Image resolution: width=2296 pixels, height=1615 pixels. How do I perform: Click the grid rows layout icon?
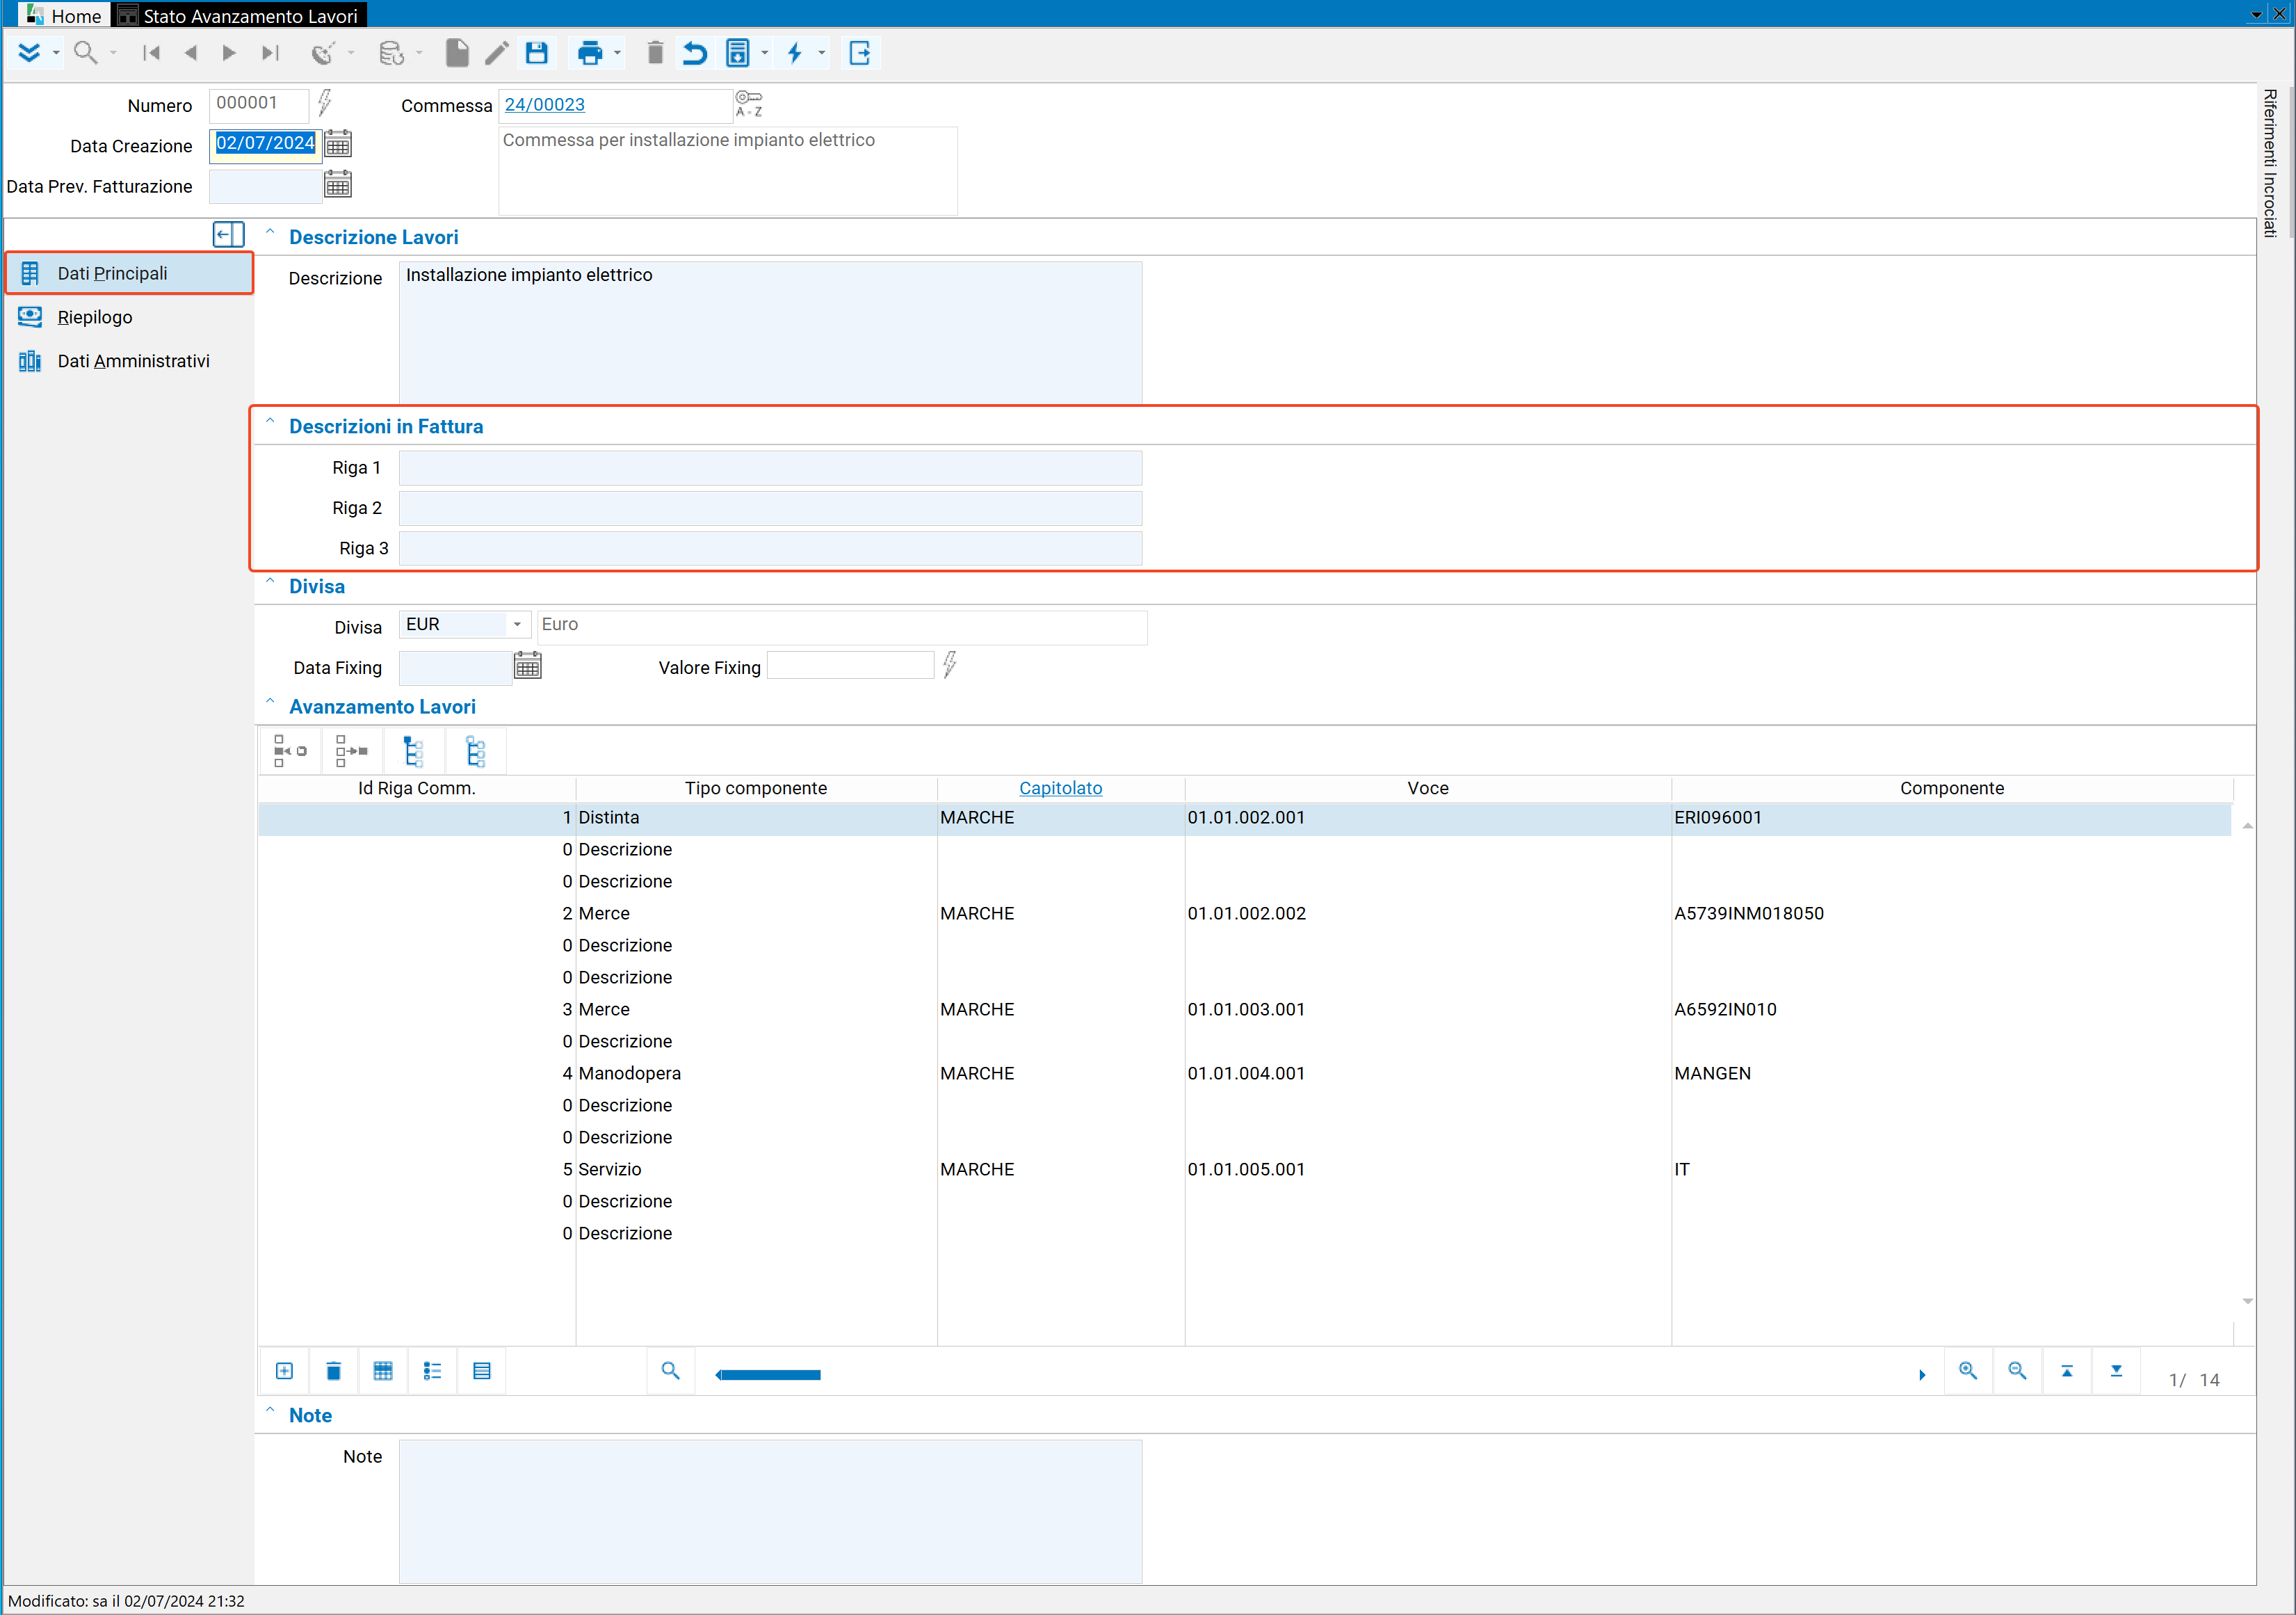coord(482,1371)
